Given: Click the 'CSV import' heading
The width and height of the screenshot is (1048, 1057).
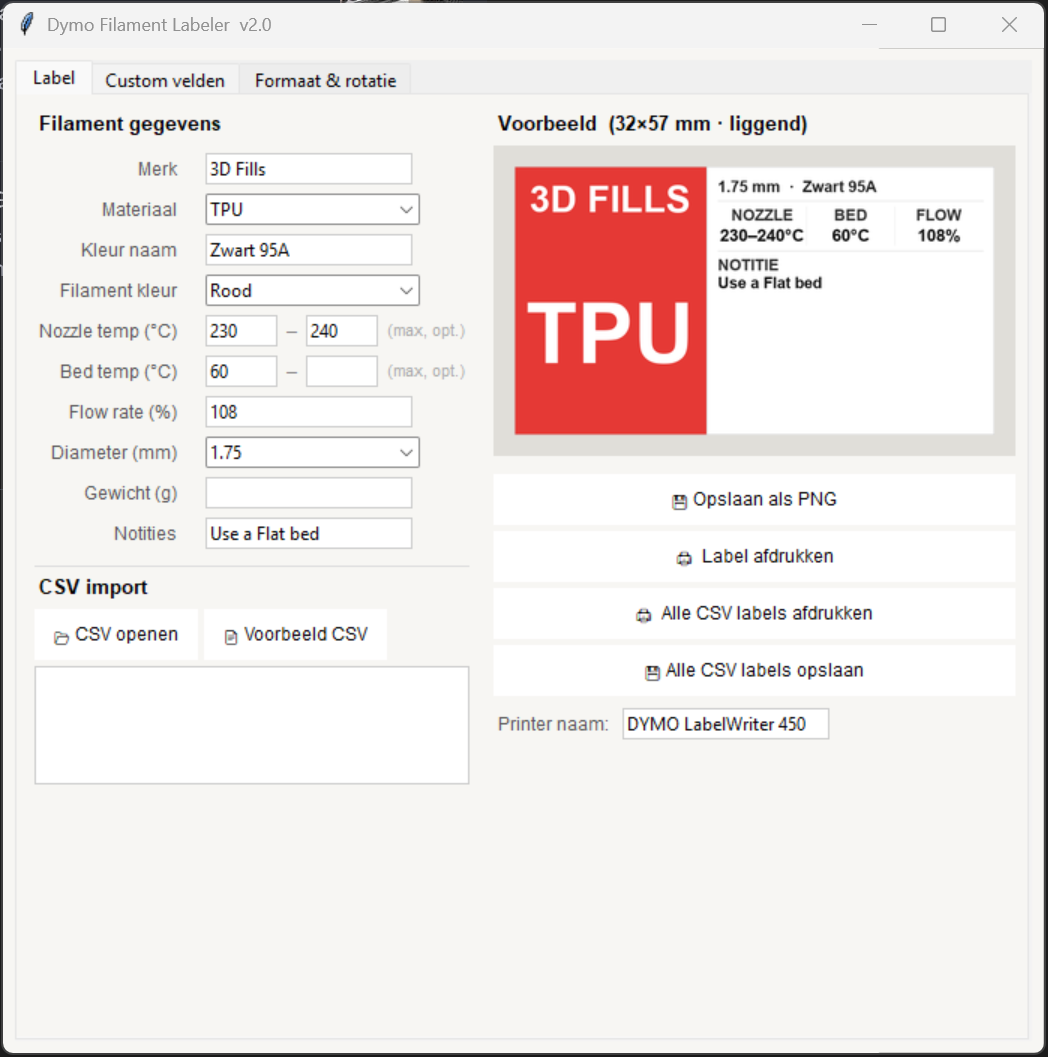Looking at the screenshot, I should pos(93,587).
